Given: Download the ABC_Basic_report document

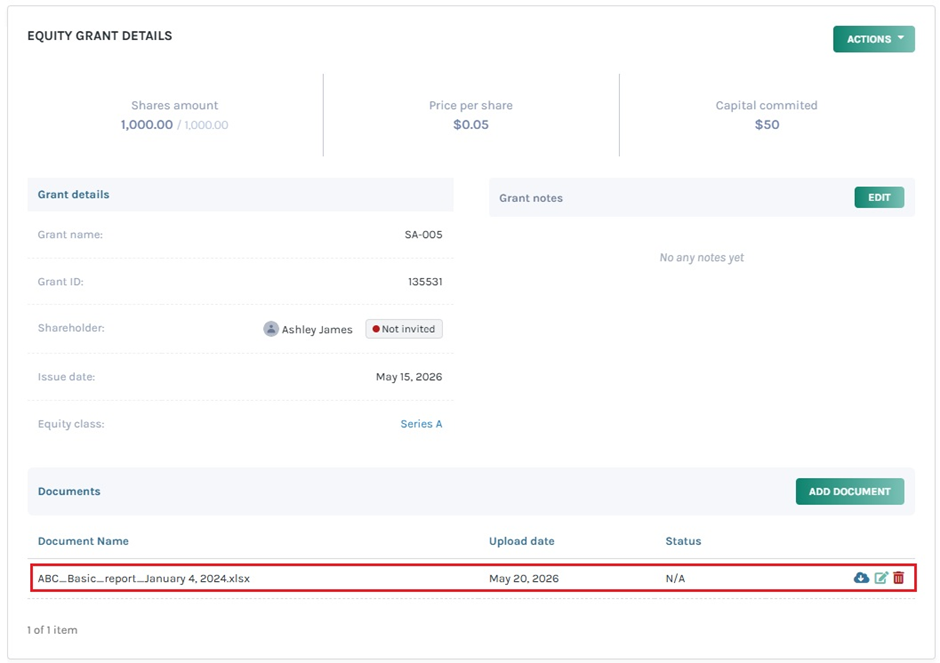Looking at the screenshot, I should coord(861,578).
